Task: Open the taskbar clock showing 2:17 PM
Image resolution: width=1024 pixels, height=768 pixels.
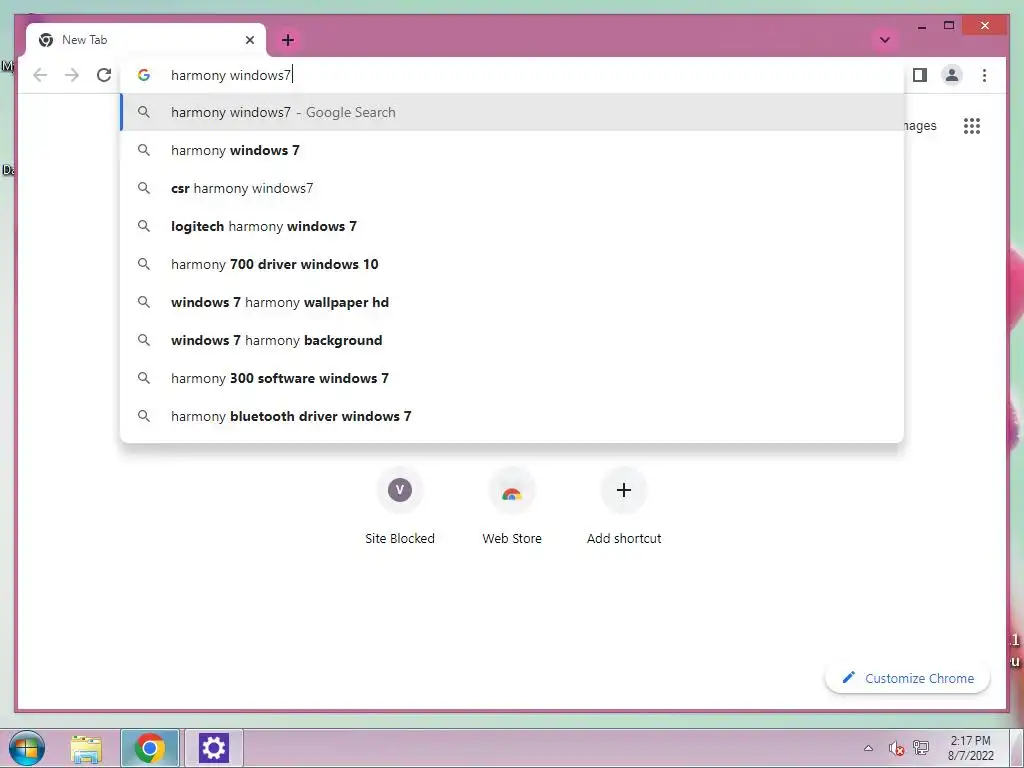Action: [970, 748]
